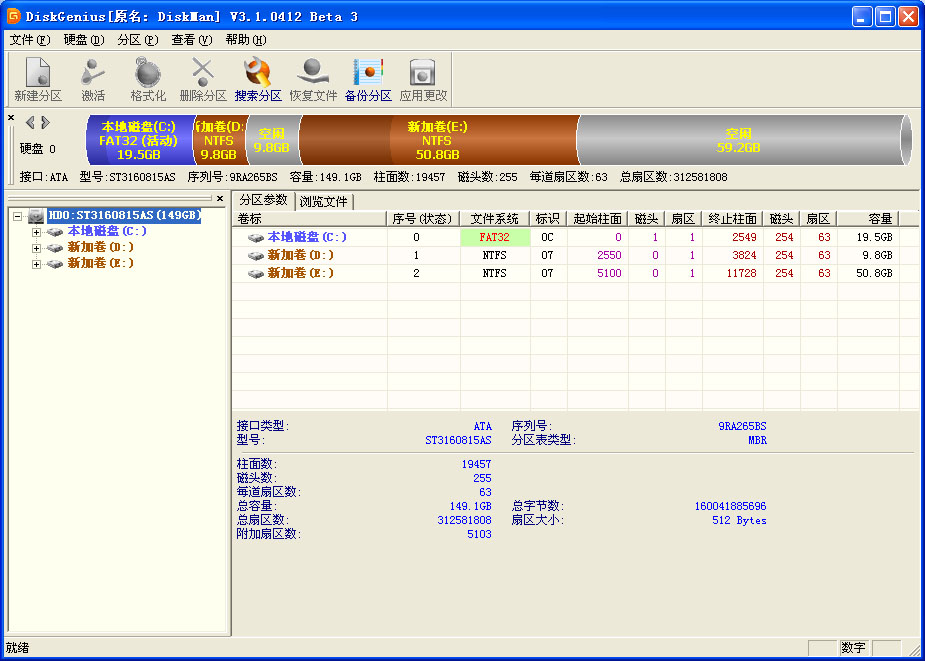
Task: Click the 容量 column header
Action: 868,219
